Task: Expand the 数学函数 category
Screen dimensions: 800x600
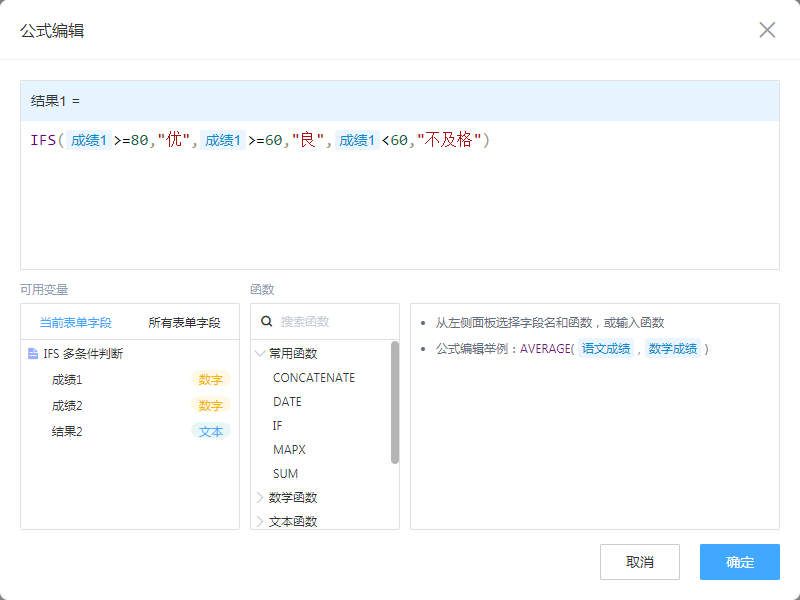Action: [x=261, y=497]
